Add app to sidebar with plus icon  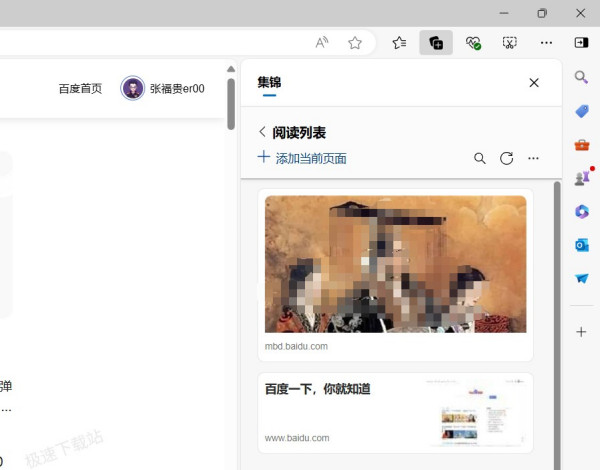[x=581, y=332]
